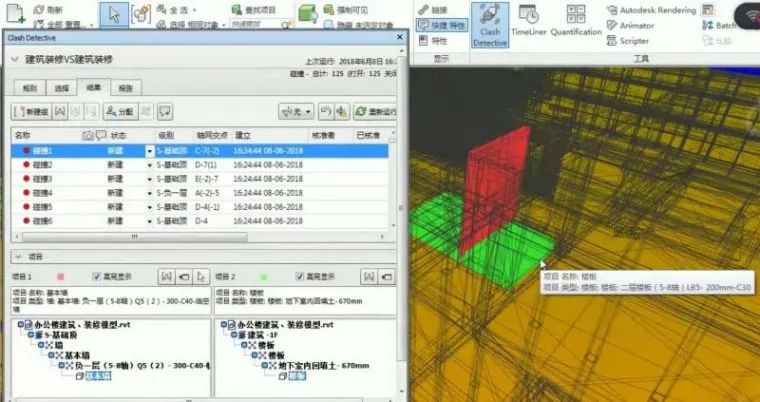
Task: Open status dropdown for 碰撞3 row
Action: pyautogui.click(x=149, y=179)
